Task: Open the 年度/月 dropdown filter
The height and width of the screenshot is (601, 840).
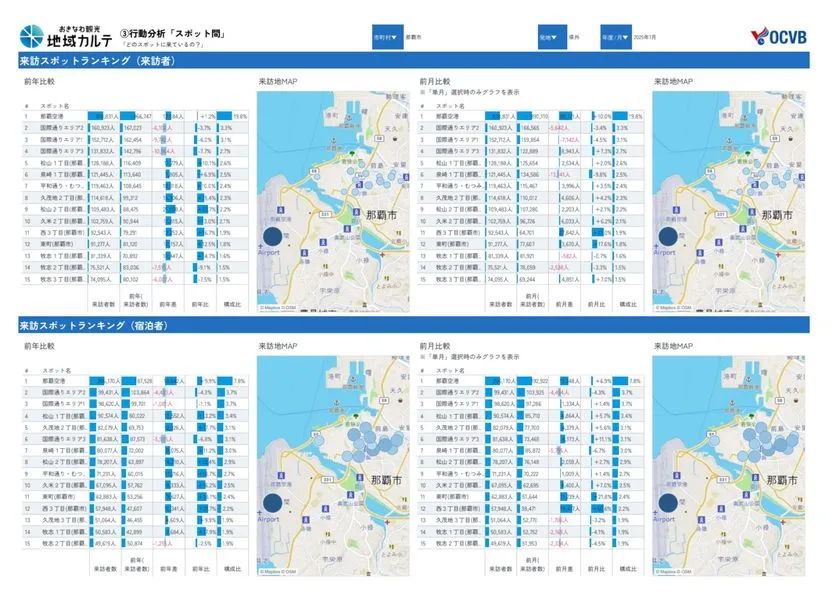Action: click(615, 37)
